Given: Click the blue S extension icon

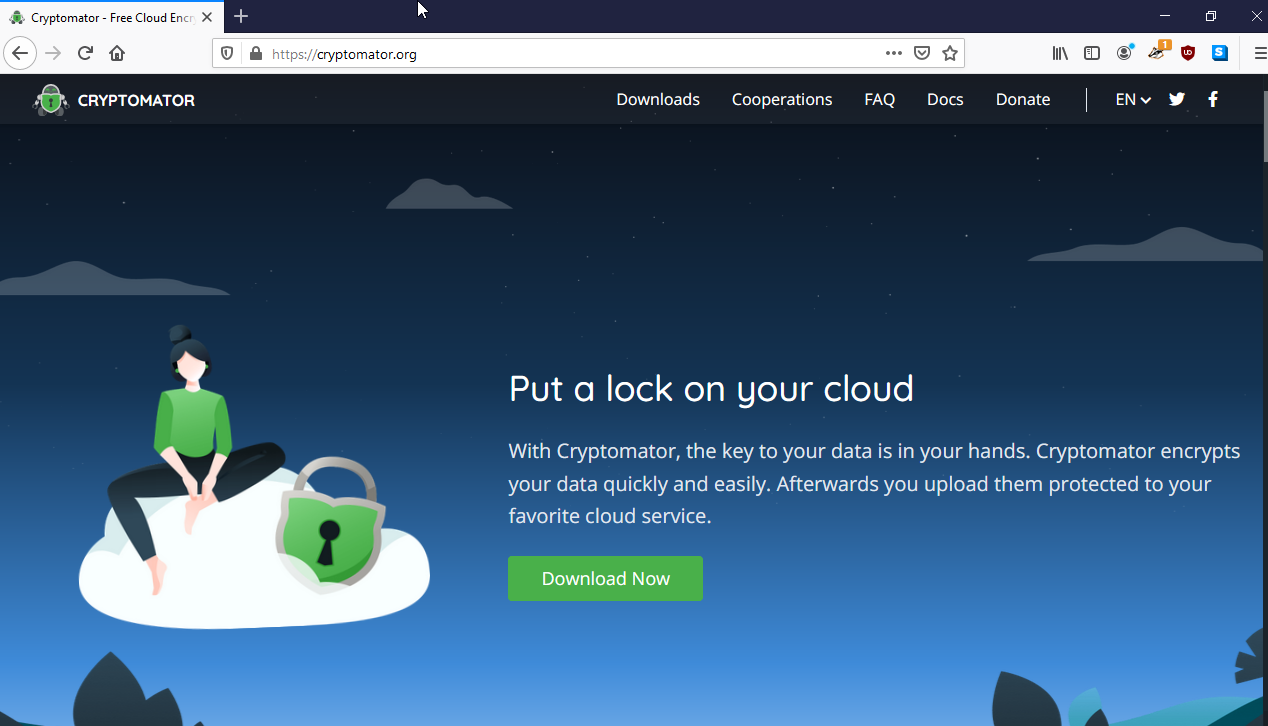Looking at the screenshot, I should (1220, 54).
